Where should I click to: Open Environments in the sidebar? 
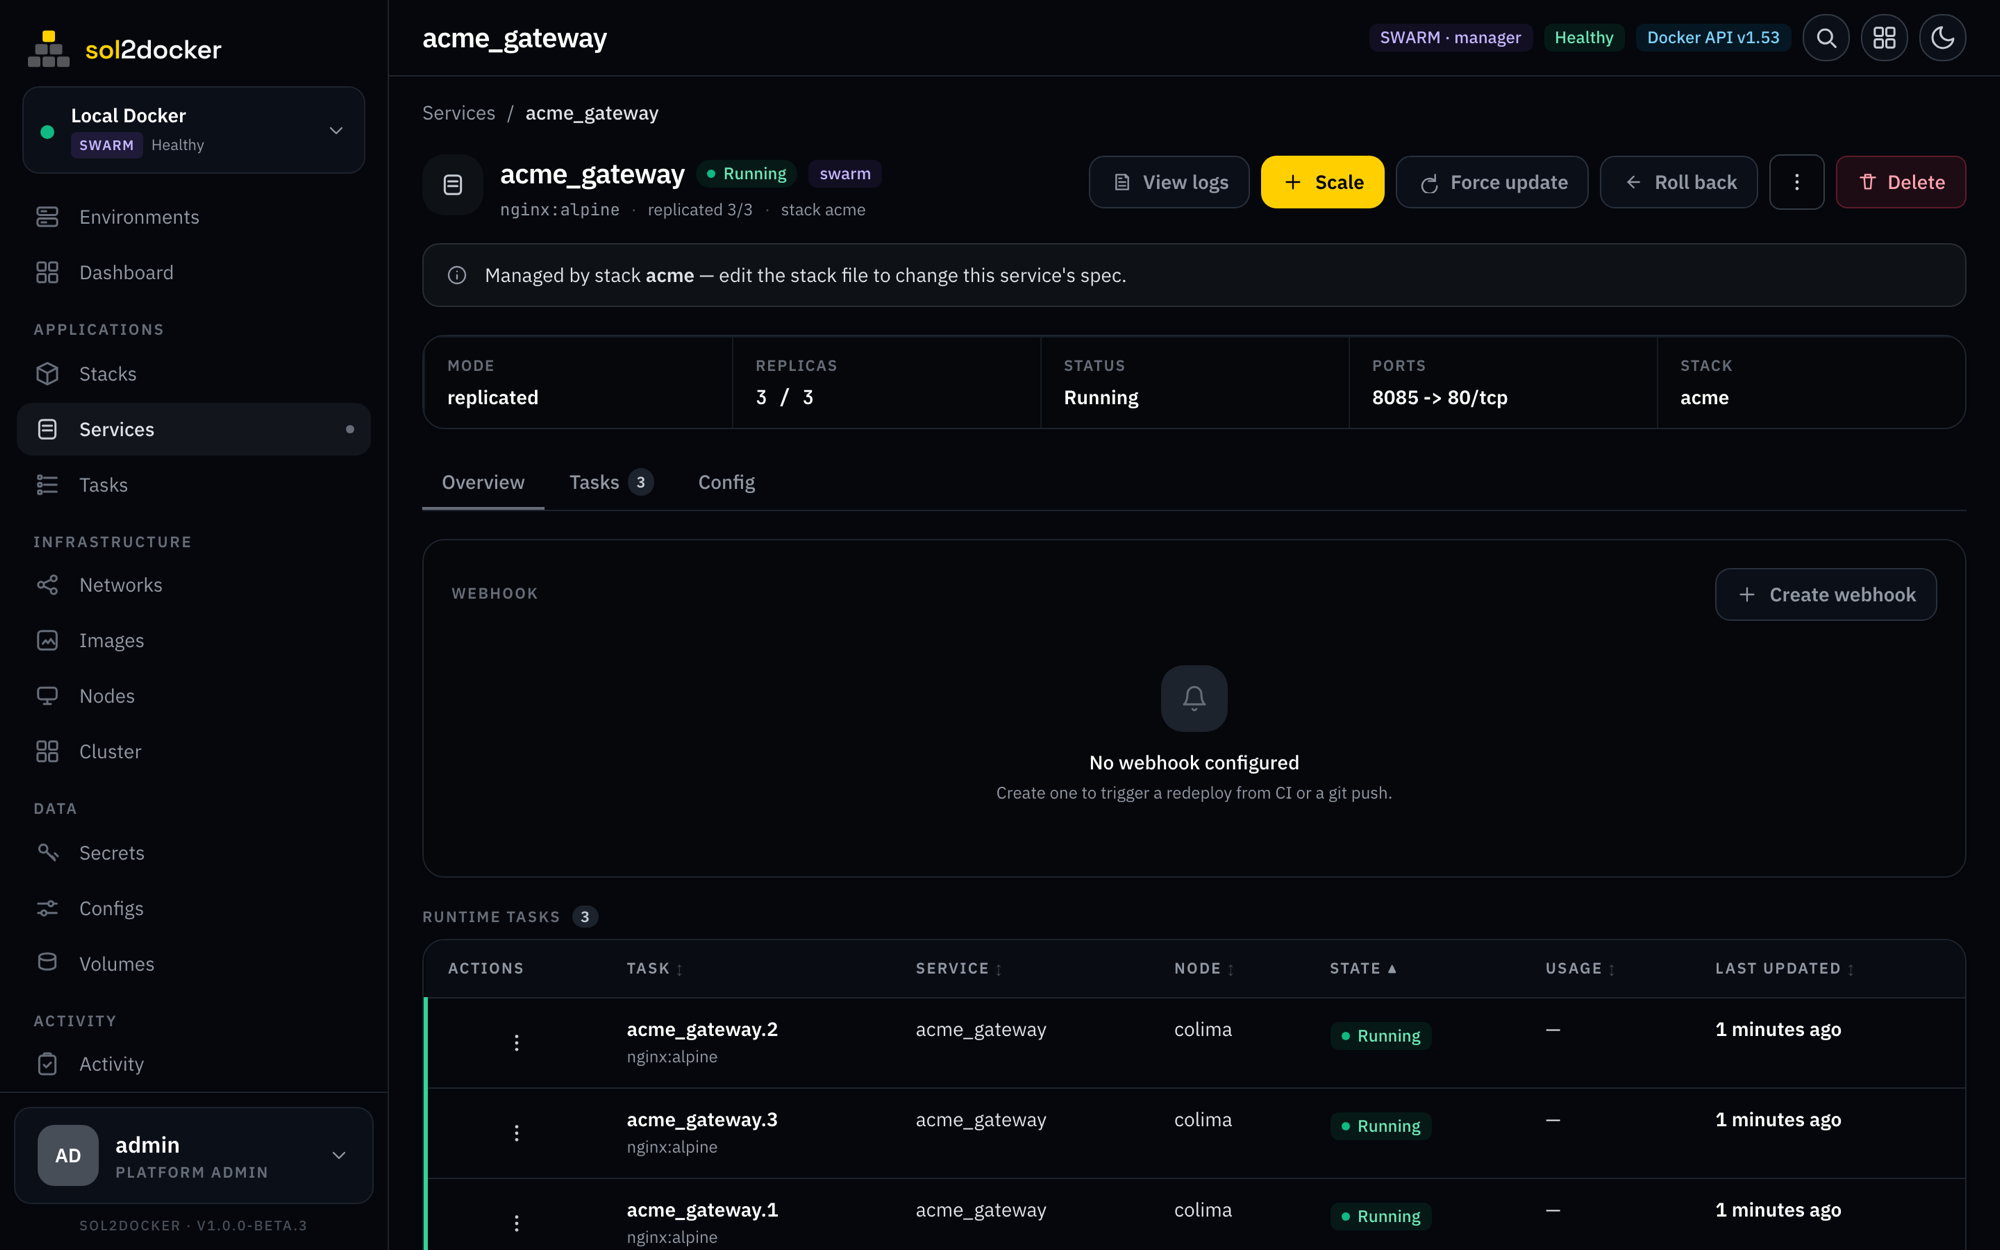pos(194,217)
